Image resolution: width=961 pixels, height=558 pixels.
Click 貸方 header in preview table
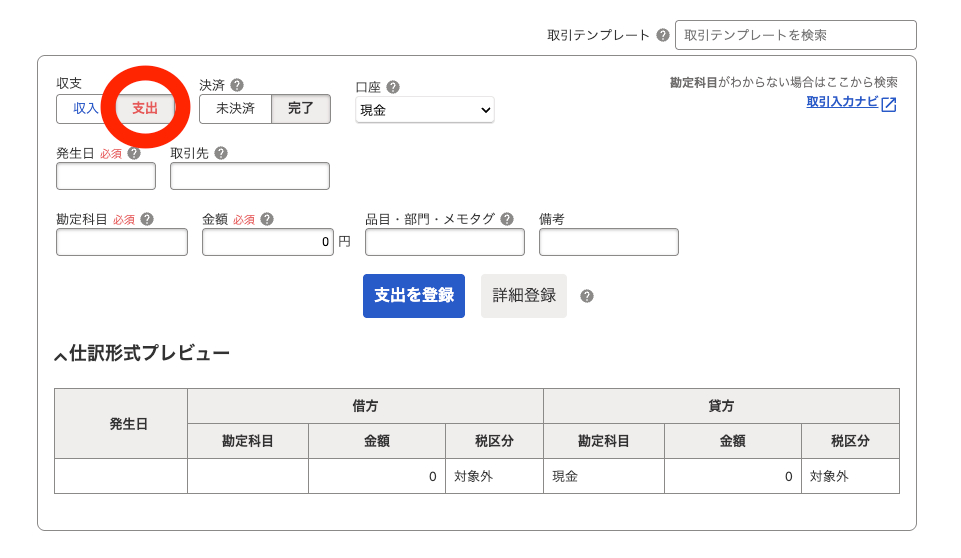pos(721,406)
